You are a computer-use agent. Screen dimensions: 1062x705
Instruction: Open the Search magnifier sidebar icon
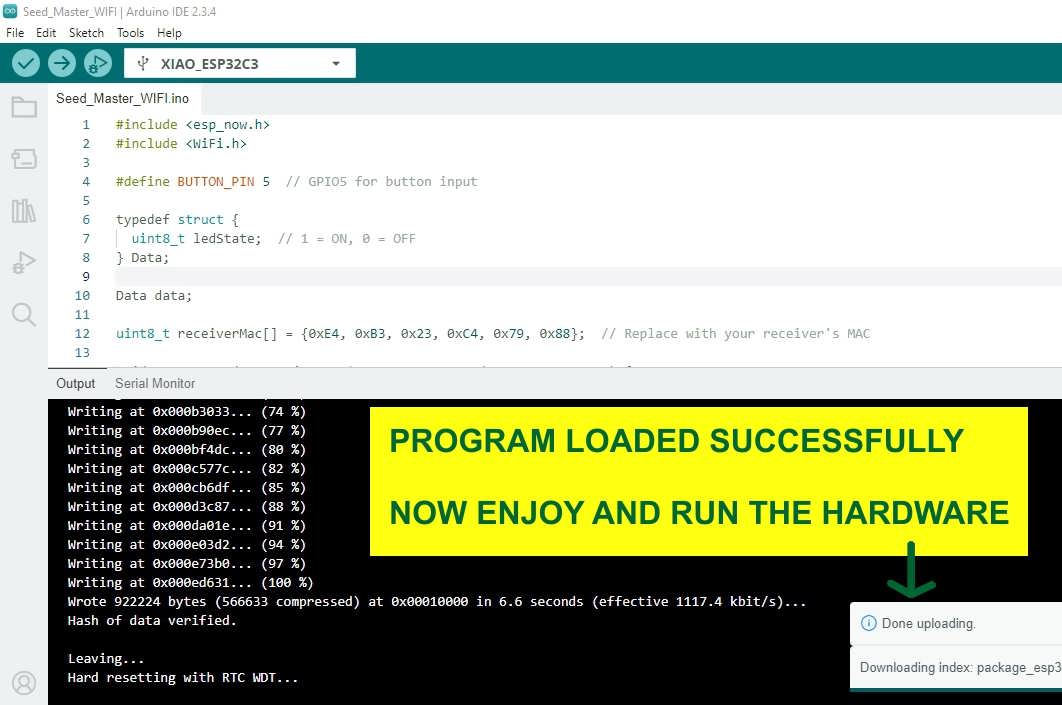tap(24, 314)
